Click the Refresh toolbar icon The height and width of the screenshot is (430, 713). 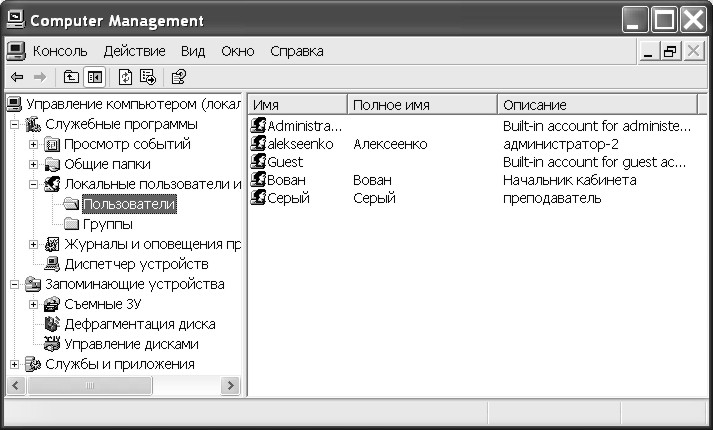(x=125, y=77)
